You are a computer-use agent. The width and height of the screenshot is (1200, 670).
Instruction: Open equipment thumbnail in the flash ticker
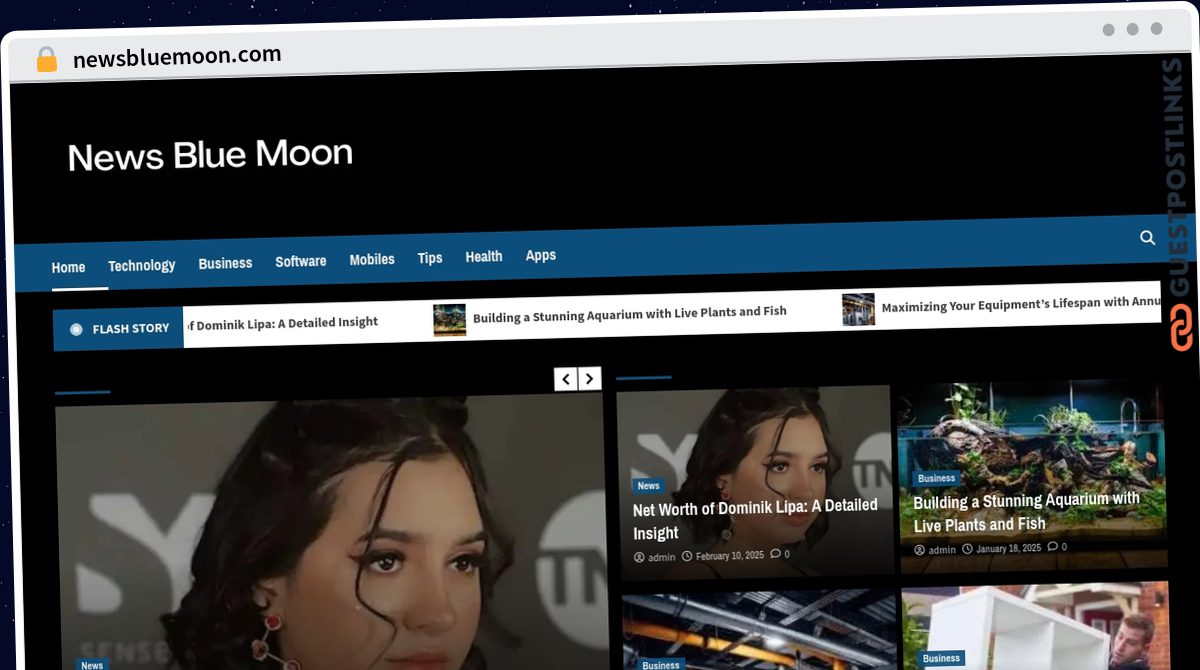pyautogui.click(x=858, y=309)
